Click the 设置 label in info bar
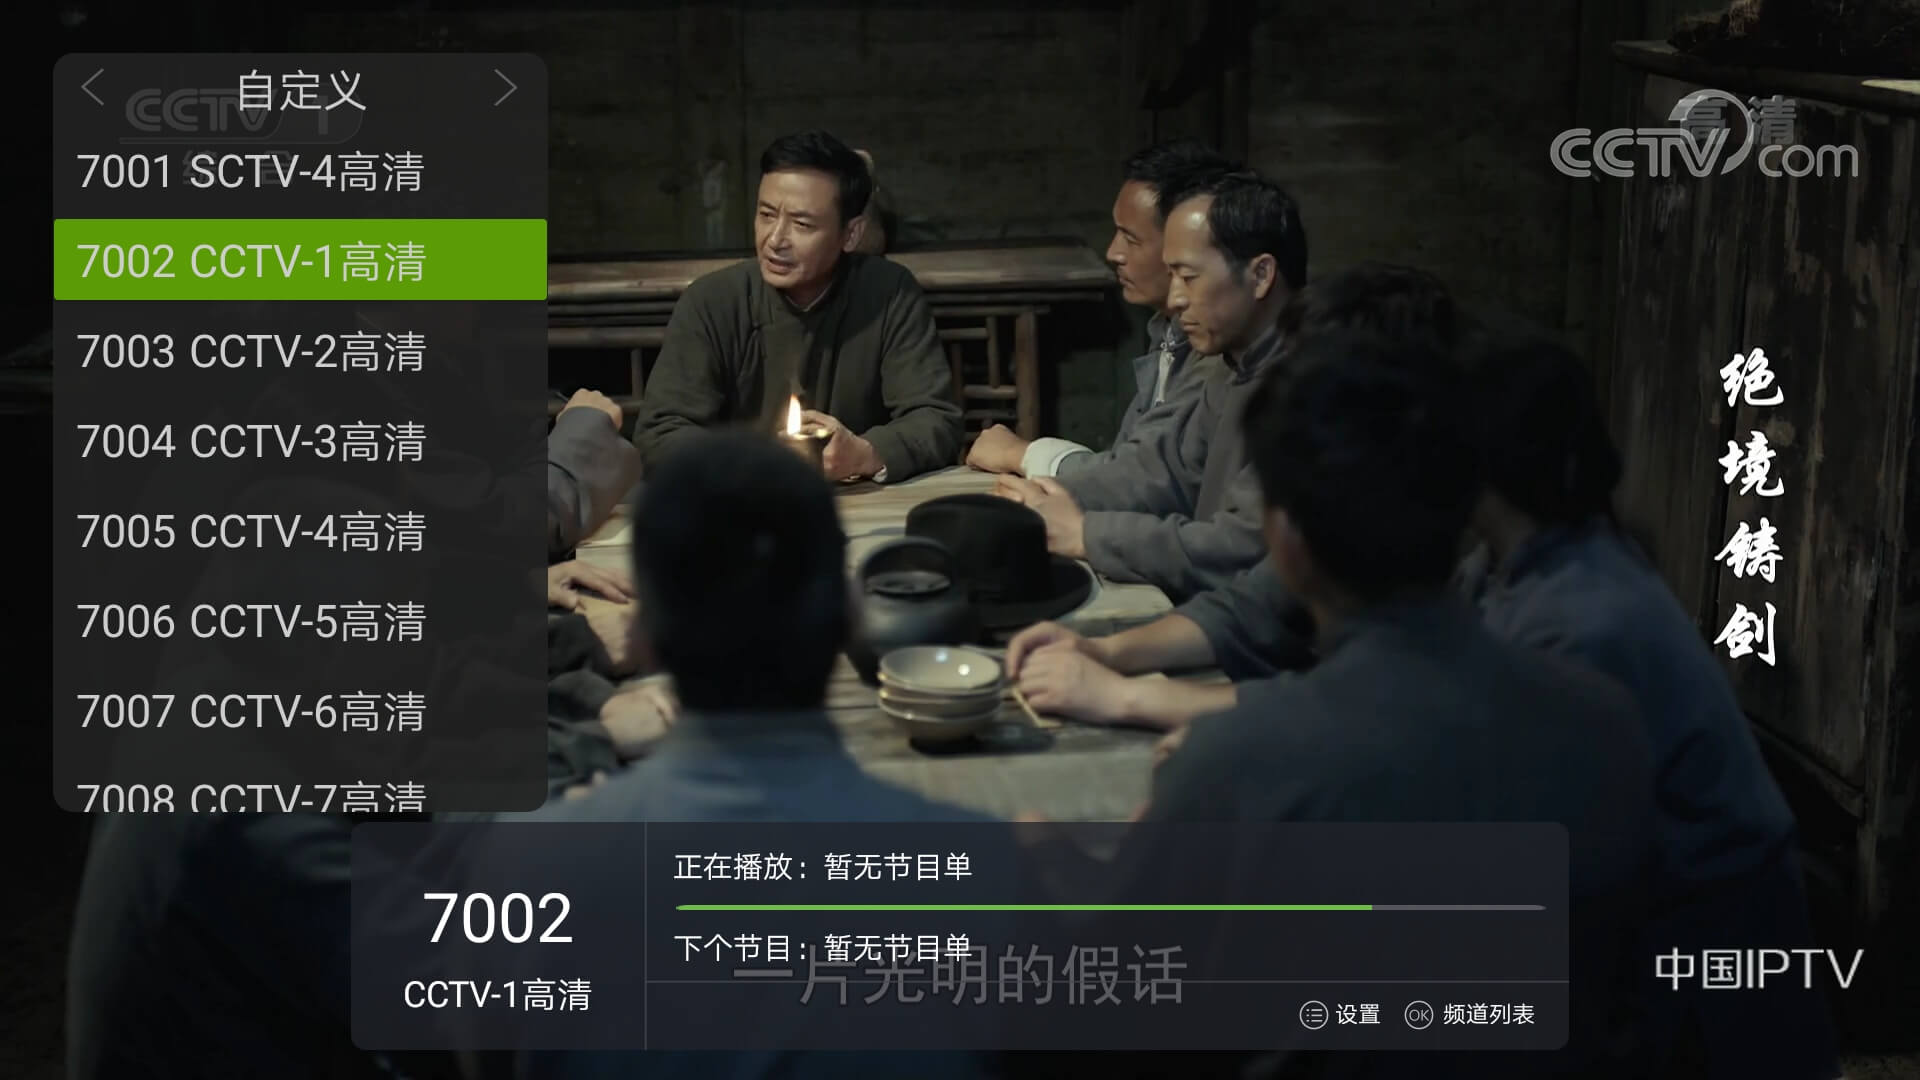The height and width of the screenshot is (1080, 1920). click(x=1358, y=1015)
